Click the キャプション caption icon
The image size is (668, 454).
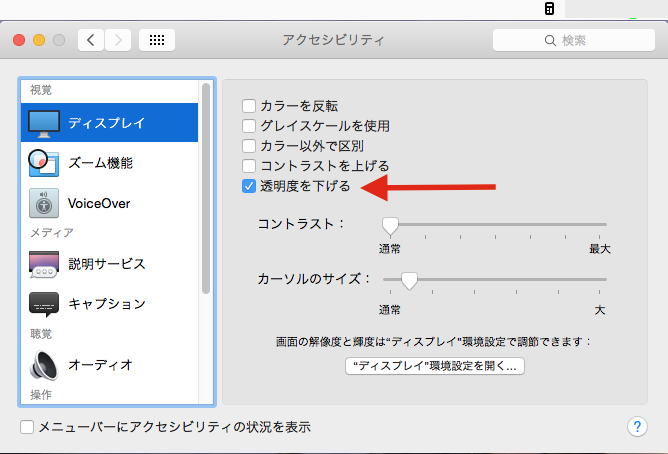pyautogui.click(x=44, y=304)
